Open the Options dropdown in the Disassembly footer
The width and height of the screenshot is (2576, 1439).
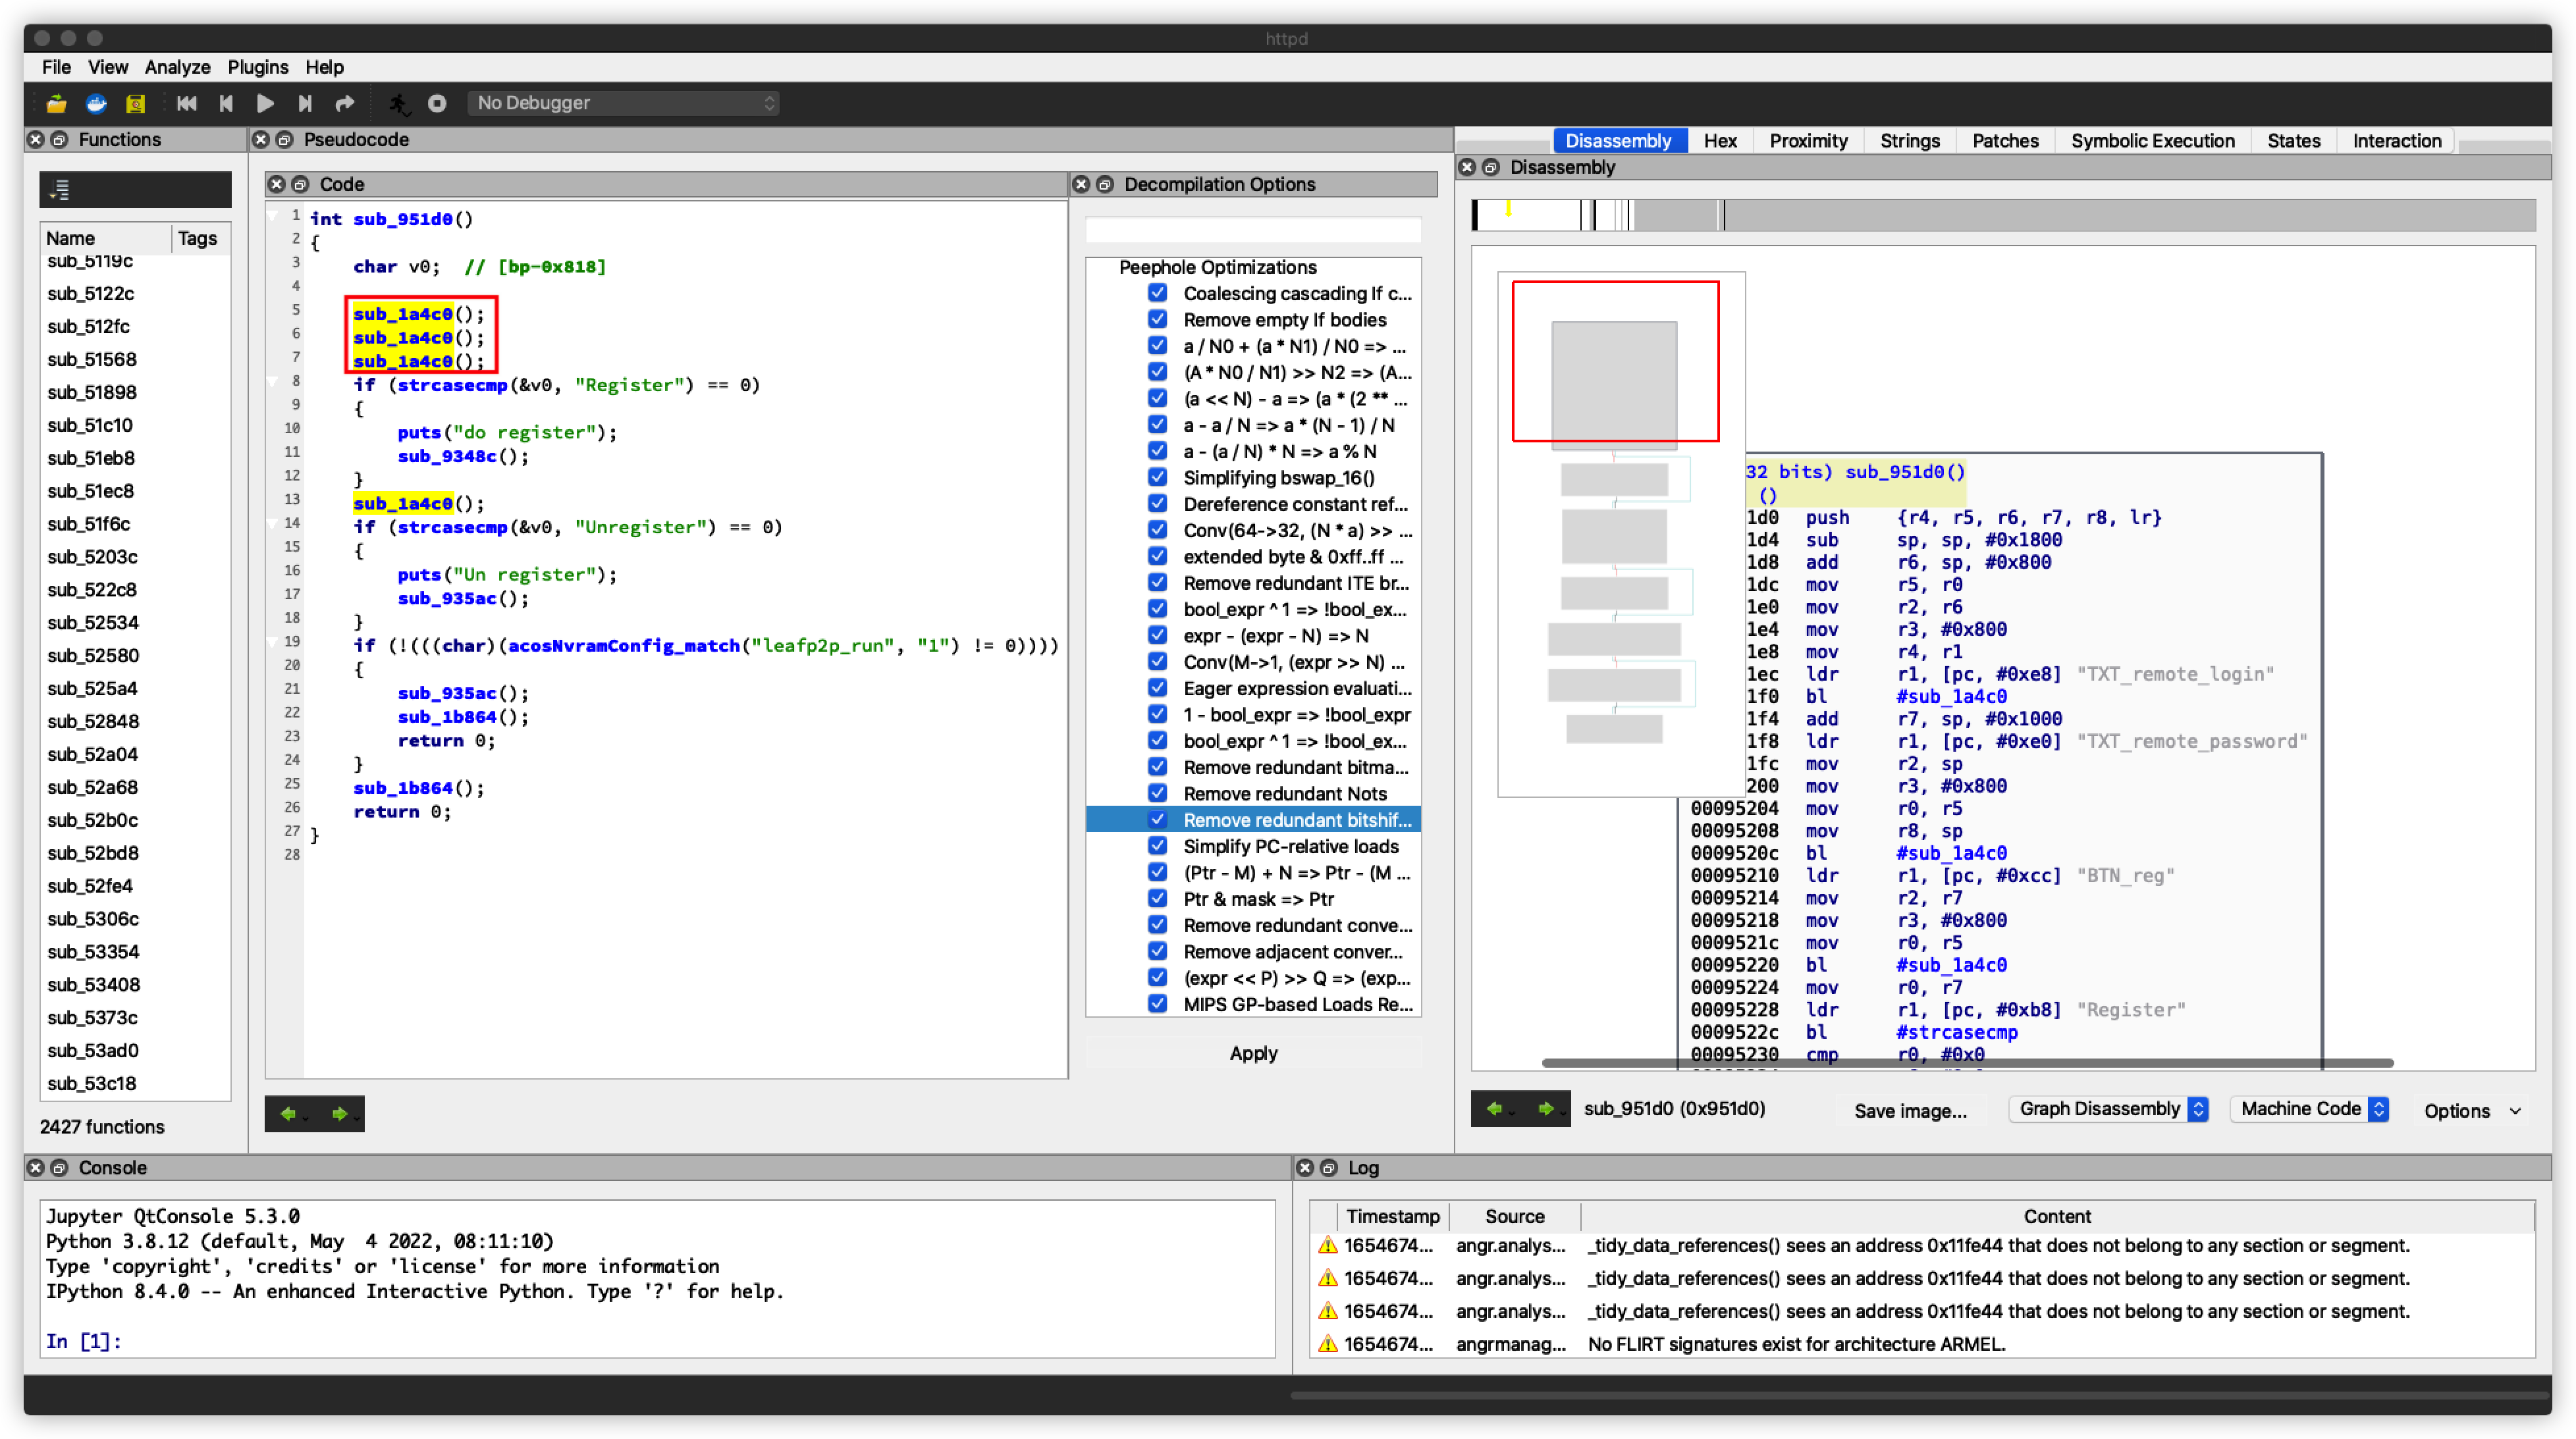point(2470,1110)
